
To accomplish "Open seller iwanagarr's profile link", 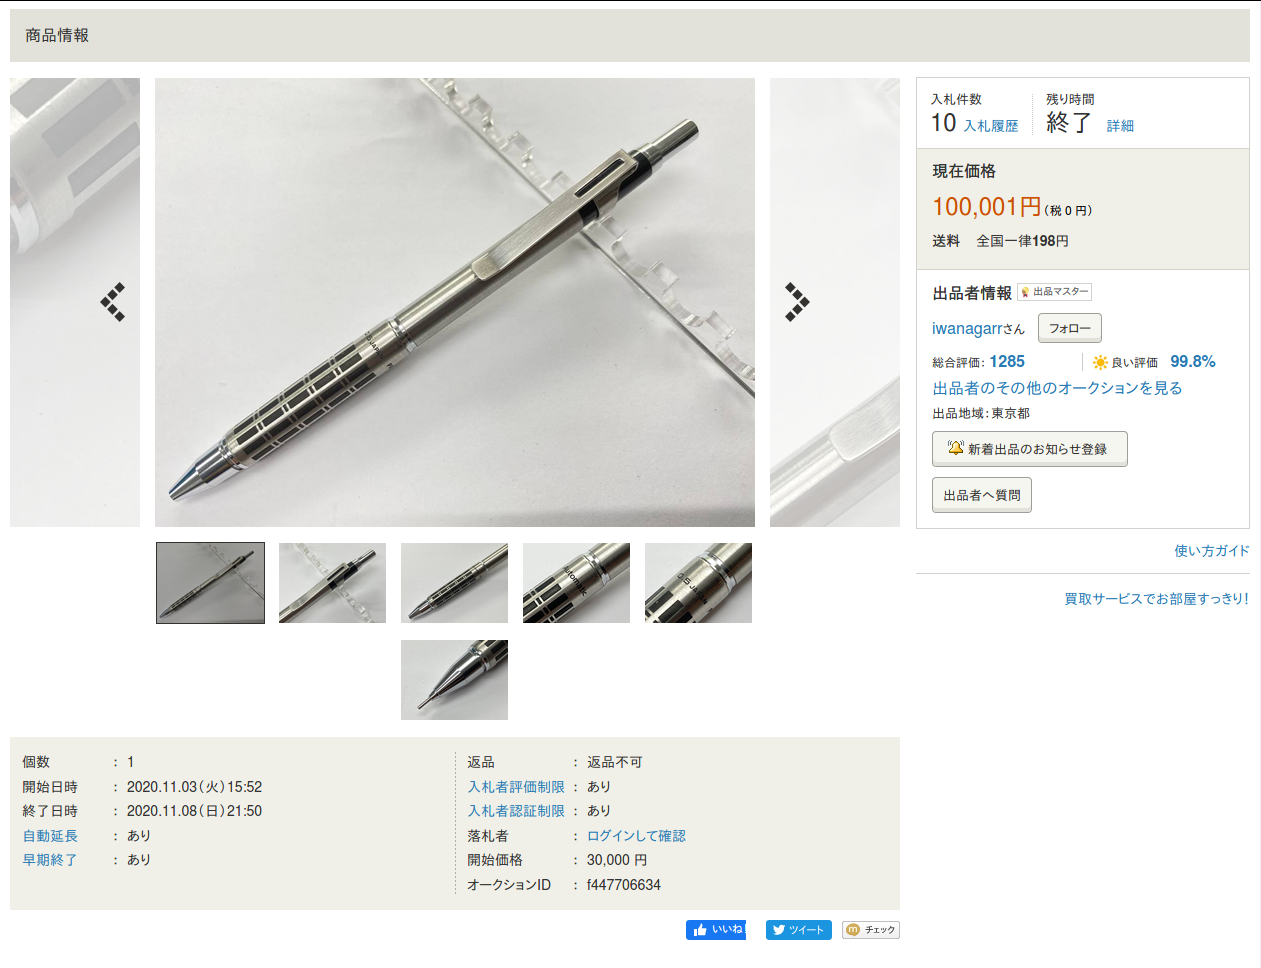I will [x=967, y=329].
